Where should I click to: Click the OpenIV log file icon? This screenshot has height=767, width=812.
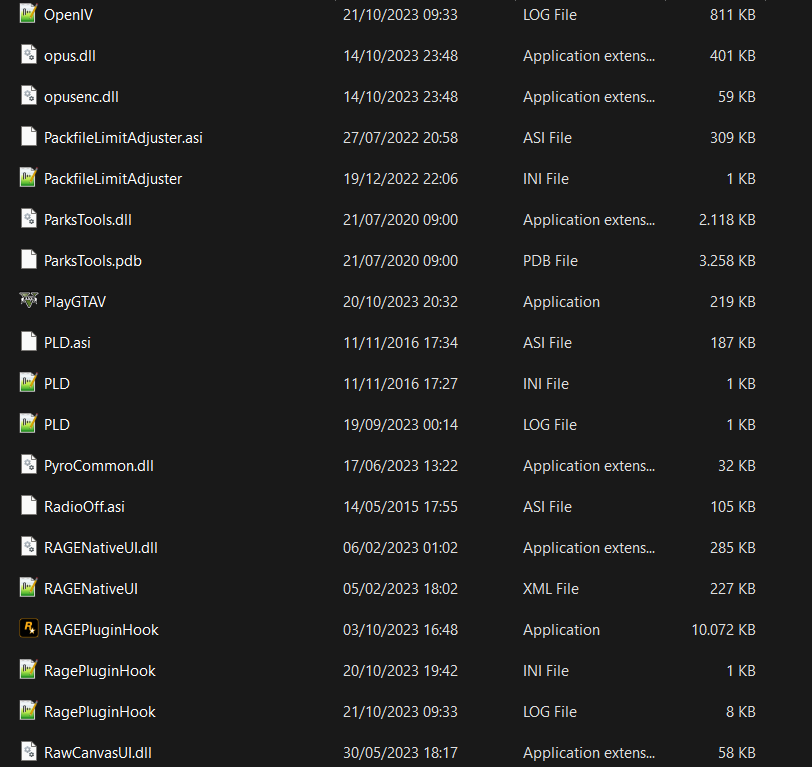tap(28, 14)
